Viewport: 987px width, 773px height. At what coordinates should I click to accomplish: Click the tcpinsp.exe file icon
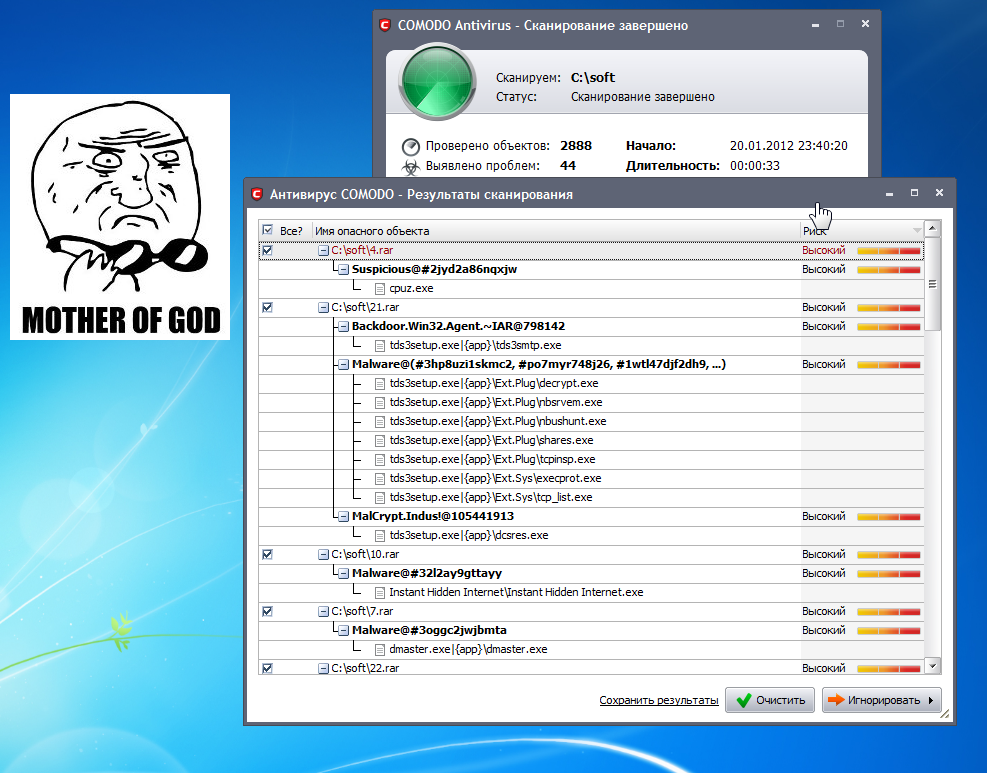tap(380, 460)
